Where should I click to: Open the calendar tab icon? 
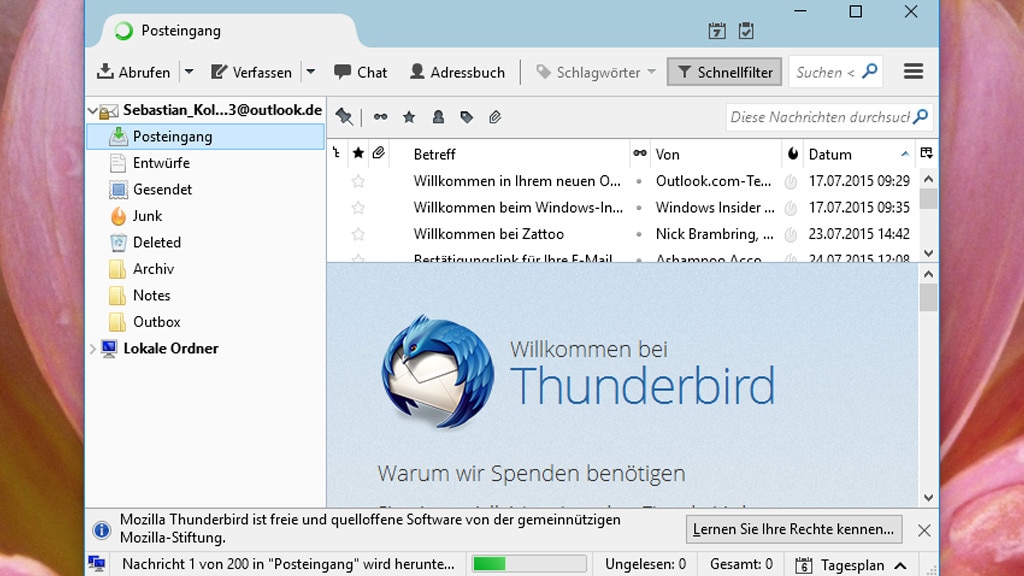click(x=717, y=31)
